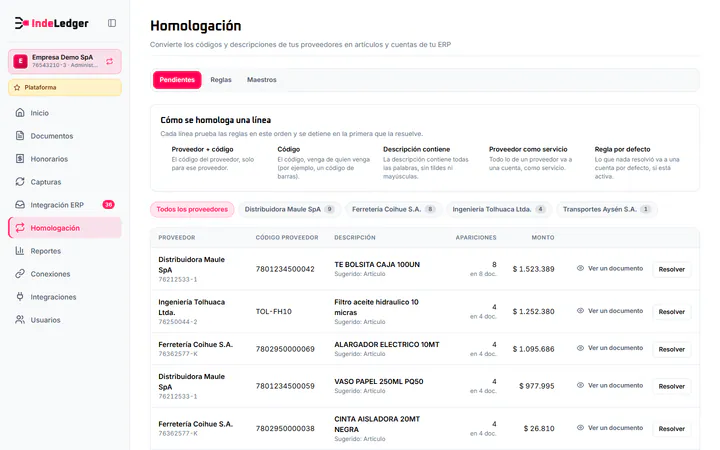Click the Integraciones plug icon
This screenshot has width=720, height=450.
coord(20,297)
